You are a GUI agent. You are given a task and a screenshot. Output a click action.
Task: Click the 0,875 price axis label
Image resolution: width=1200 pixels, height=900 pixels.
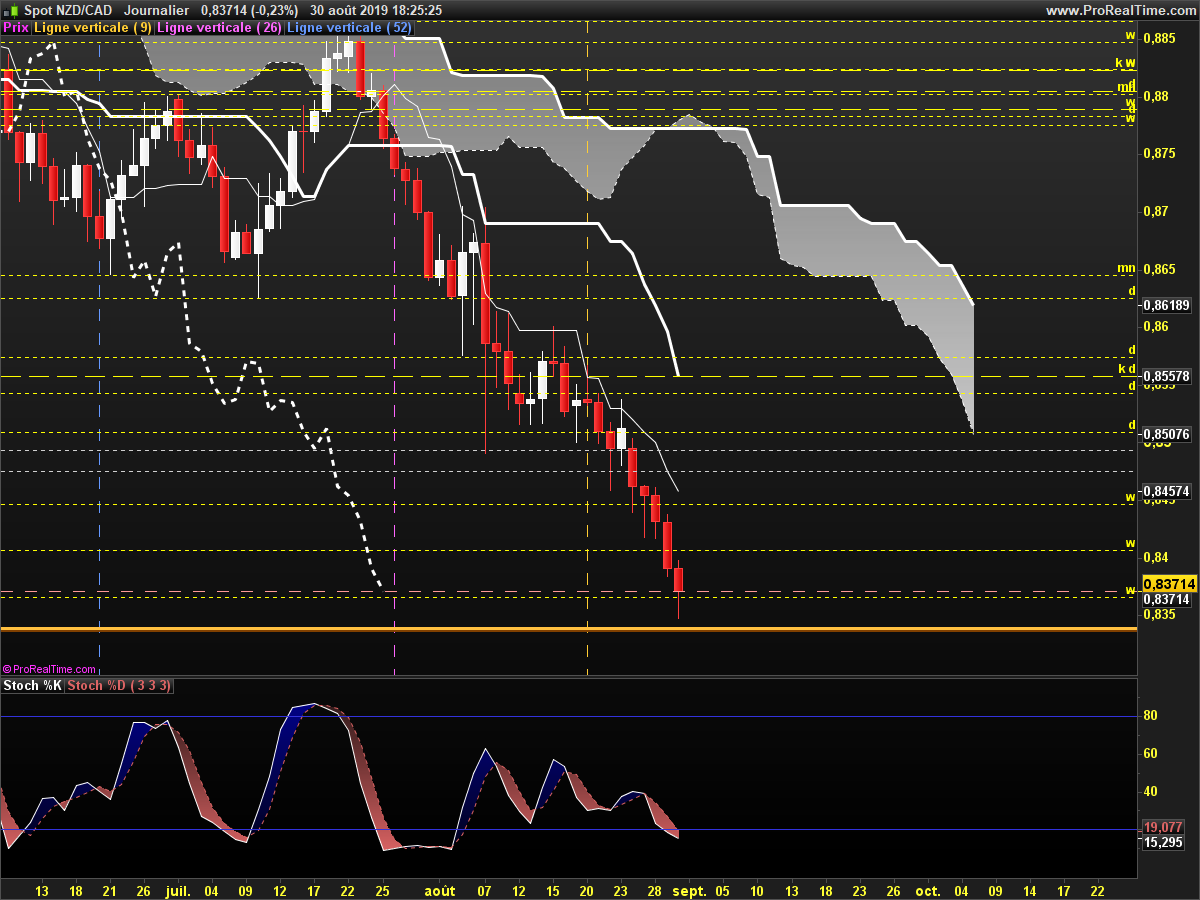(x=1160, y=153)
